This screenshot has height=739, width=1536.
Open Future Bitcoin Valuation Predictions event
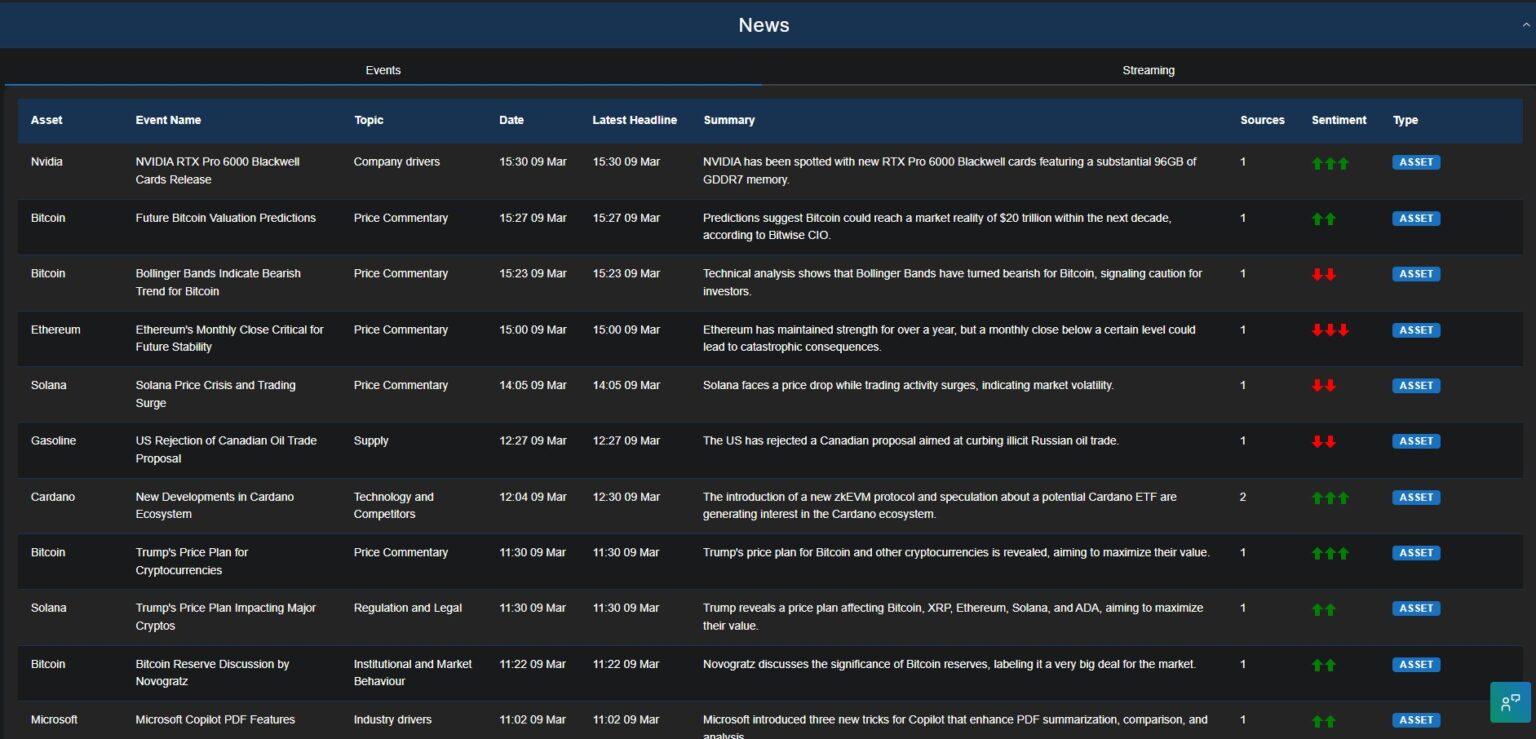pyautogui.click(x=226, y=218)
